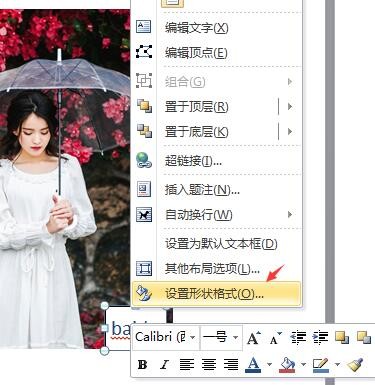Image resolution: width=375 pixels, height=385 pixels.
Task: Activate the format painter brush
Action: tap(355, 365)
